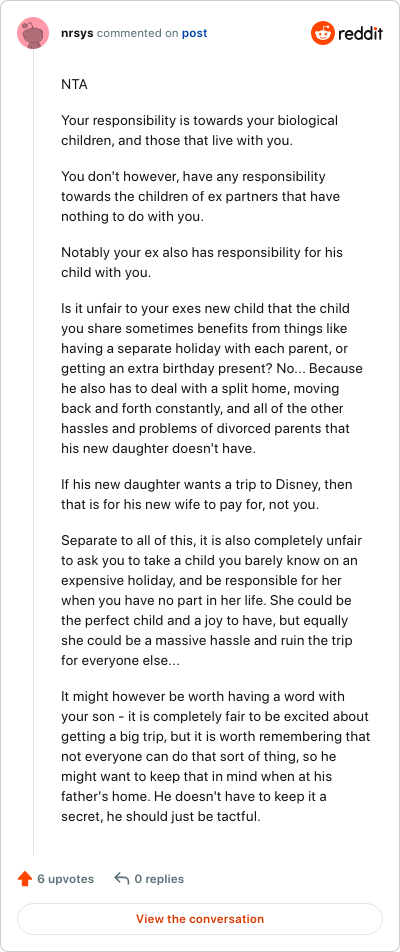Select paragraph starting "Your responsibility is towards"
Screen dimensions: 400x952
200,130
